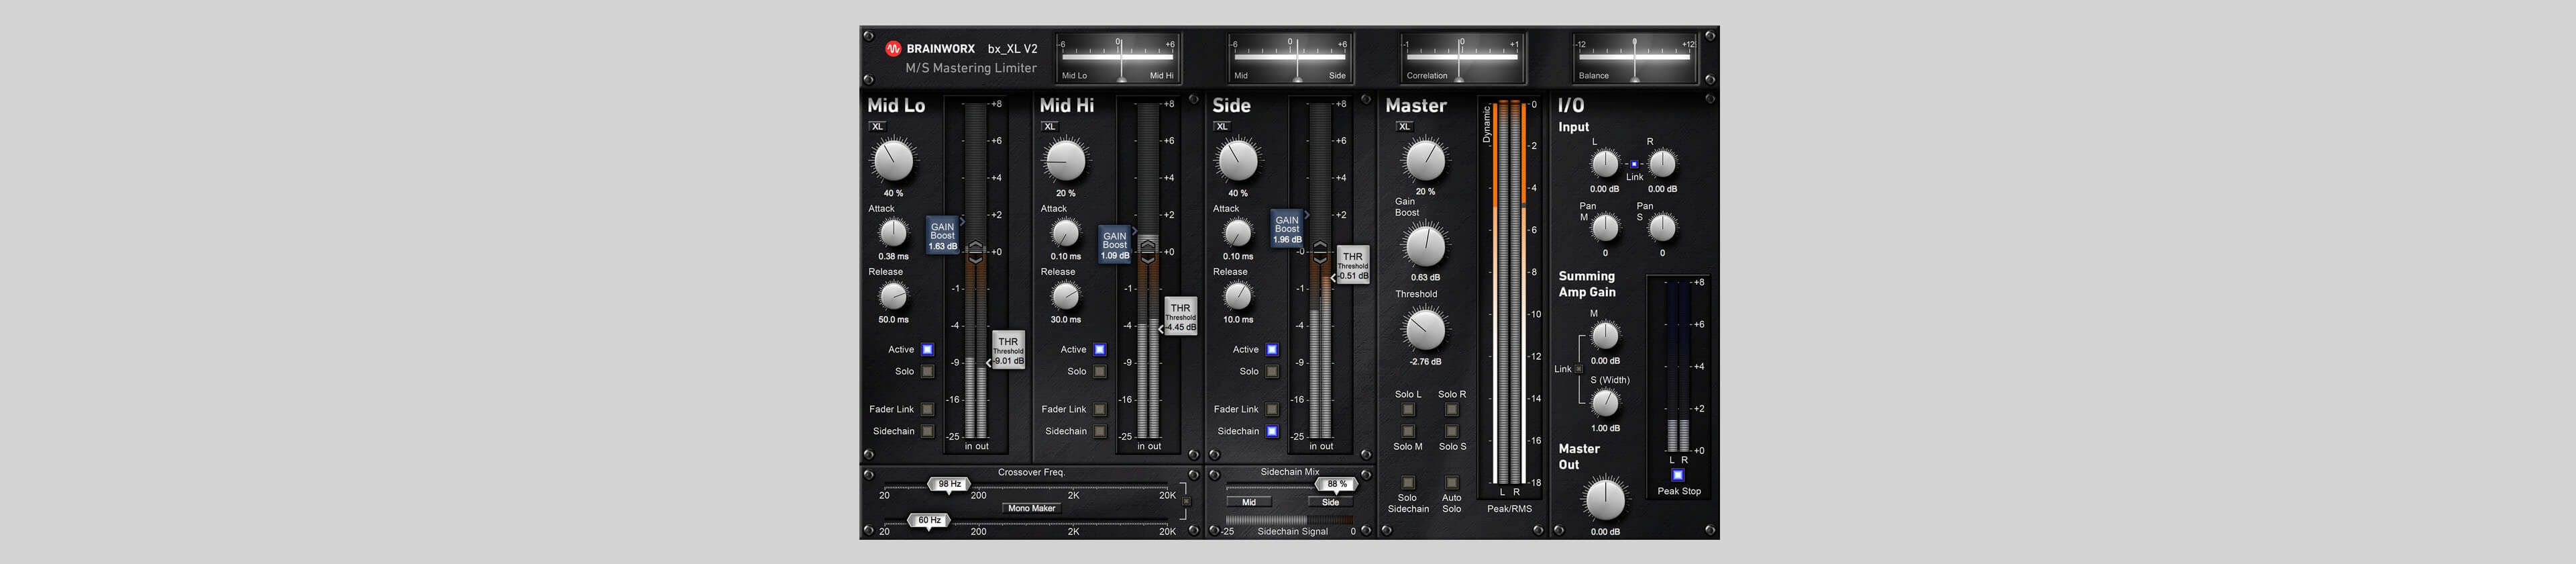Adjust the Mid Lo Attack knob

[x=893, y=233]
